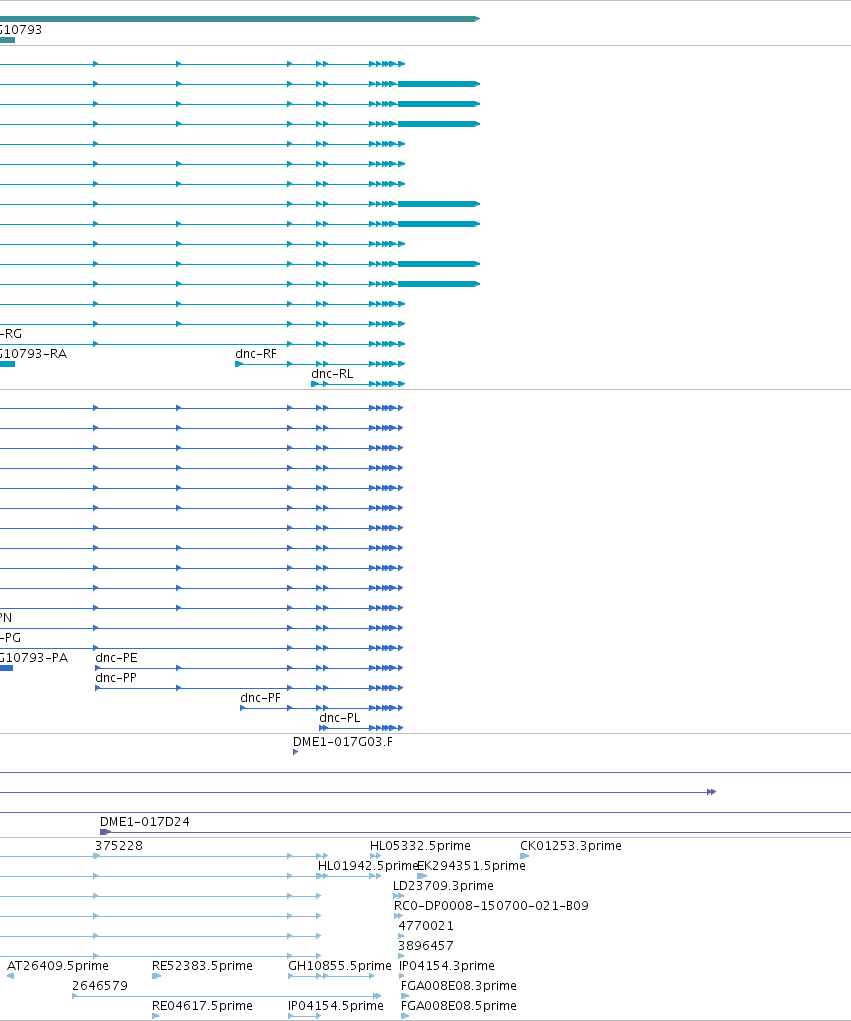Click the teal gene span bar at top
This screenshot has width=851, height=1021.
(240, 19)
